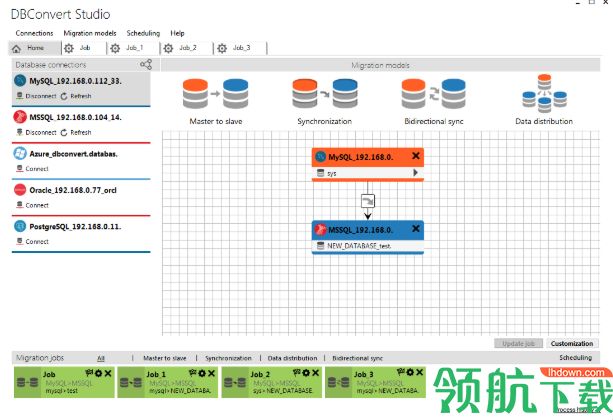This screenshot has height=420, width=613.
Task: Filter migration jobs by Master to slave
Action: [165, 358]
